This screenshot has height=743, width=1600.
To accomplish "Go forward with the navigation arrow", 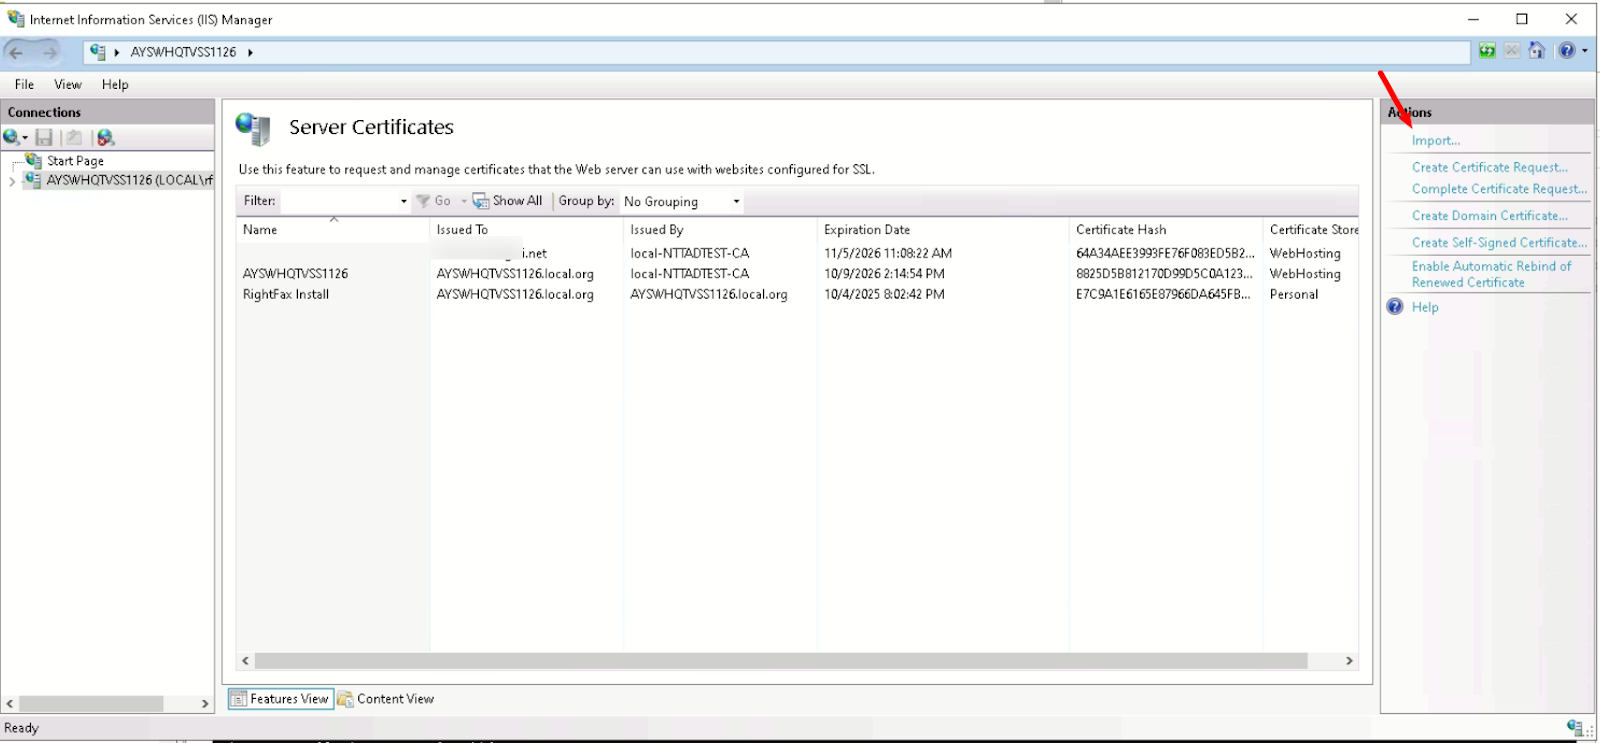I will (49, 52).
